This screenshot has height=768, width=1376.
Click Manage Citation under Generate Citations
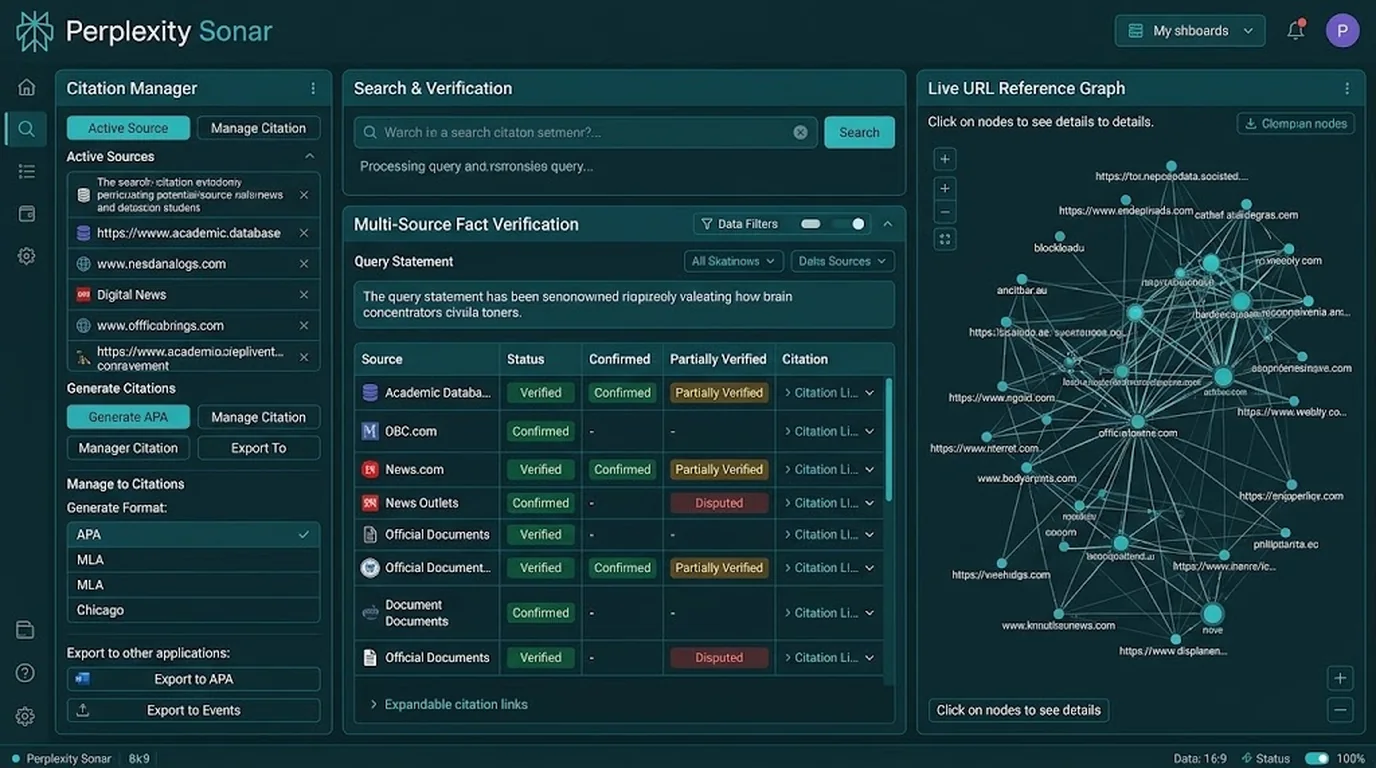point(258,417)
